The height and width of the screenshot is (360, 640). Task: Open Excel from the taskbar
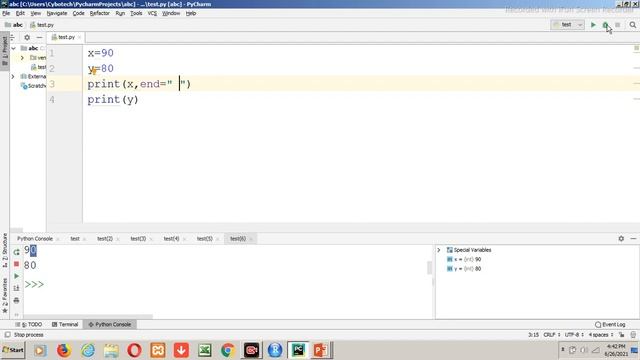tap(204, 350)
